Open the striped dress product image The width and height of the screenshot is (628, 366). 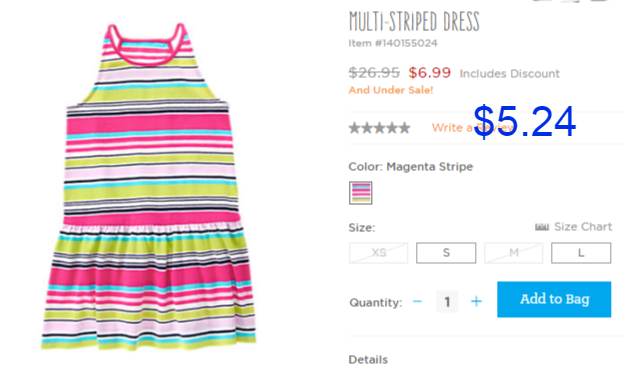coord(149,187)
